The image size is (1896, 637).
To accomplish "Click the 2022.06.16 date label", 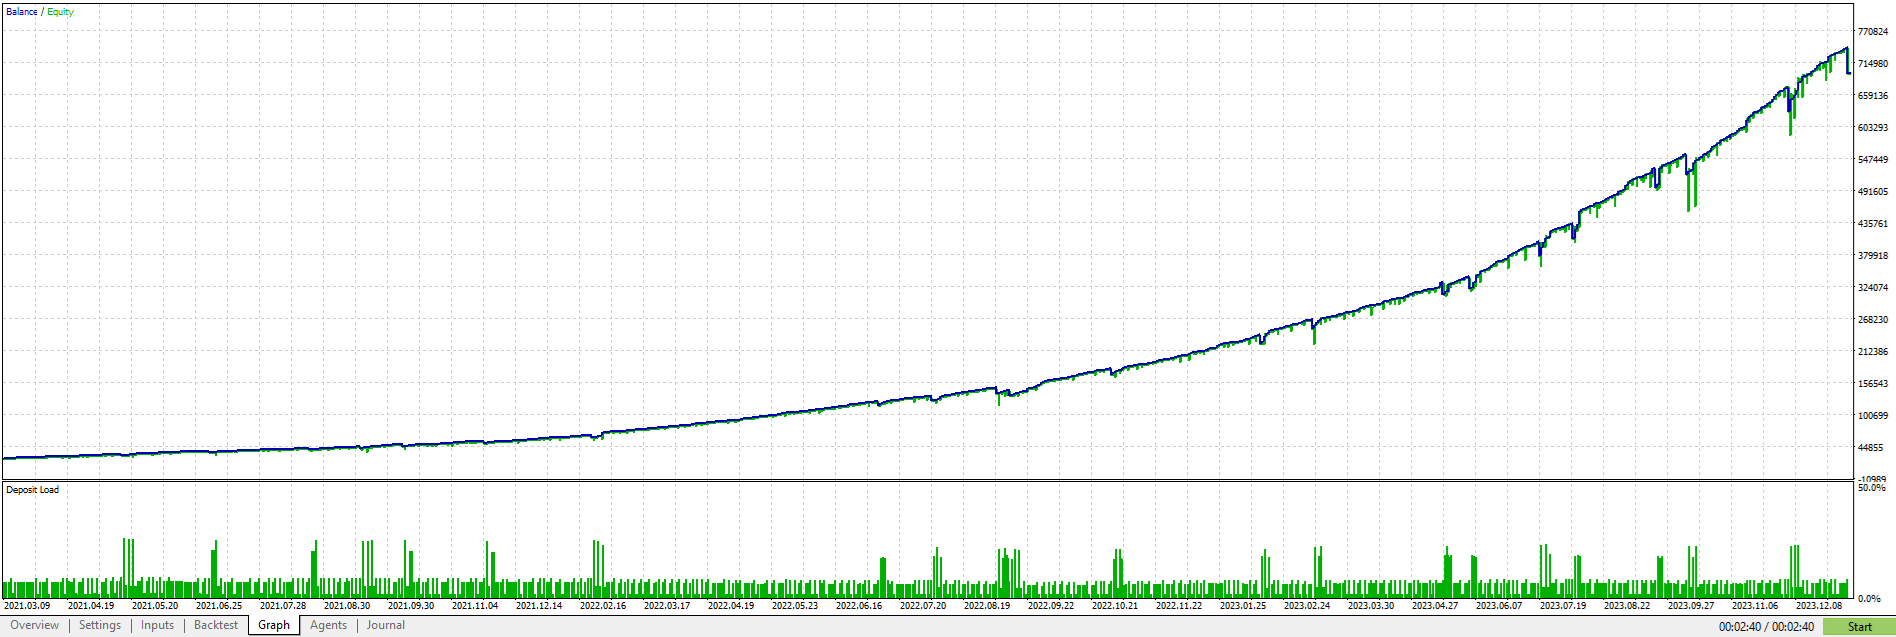I will [x=859, y=605].
